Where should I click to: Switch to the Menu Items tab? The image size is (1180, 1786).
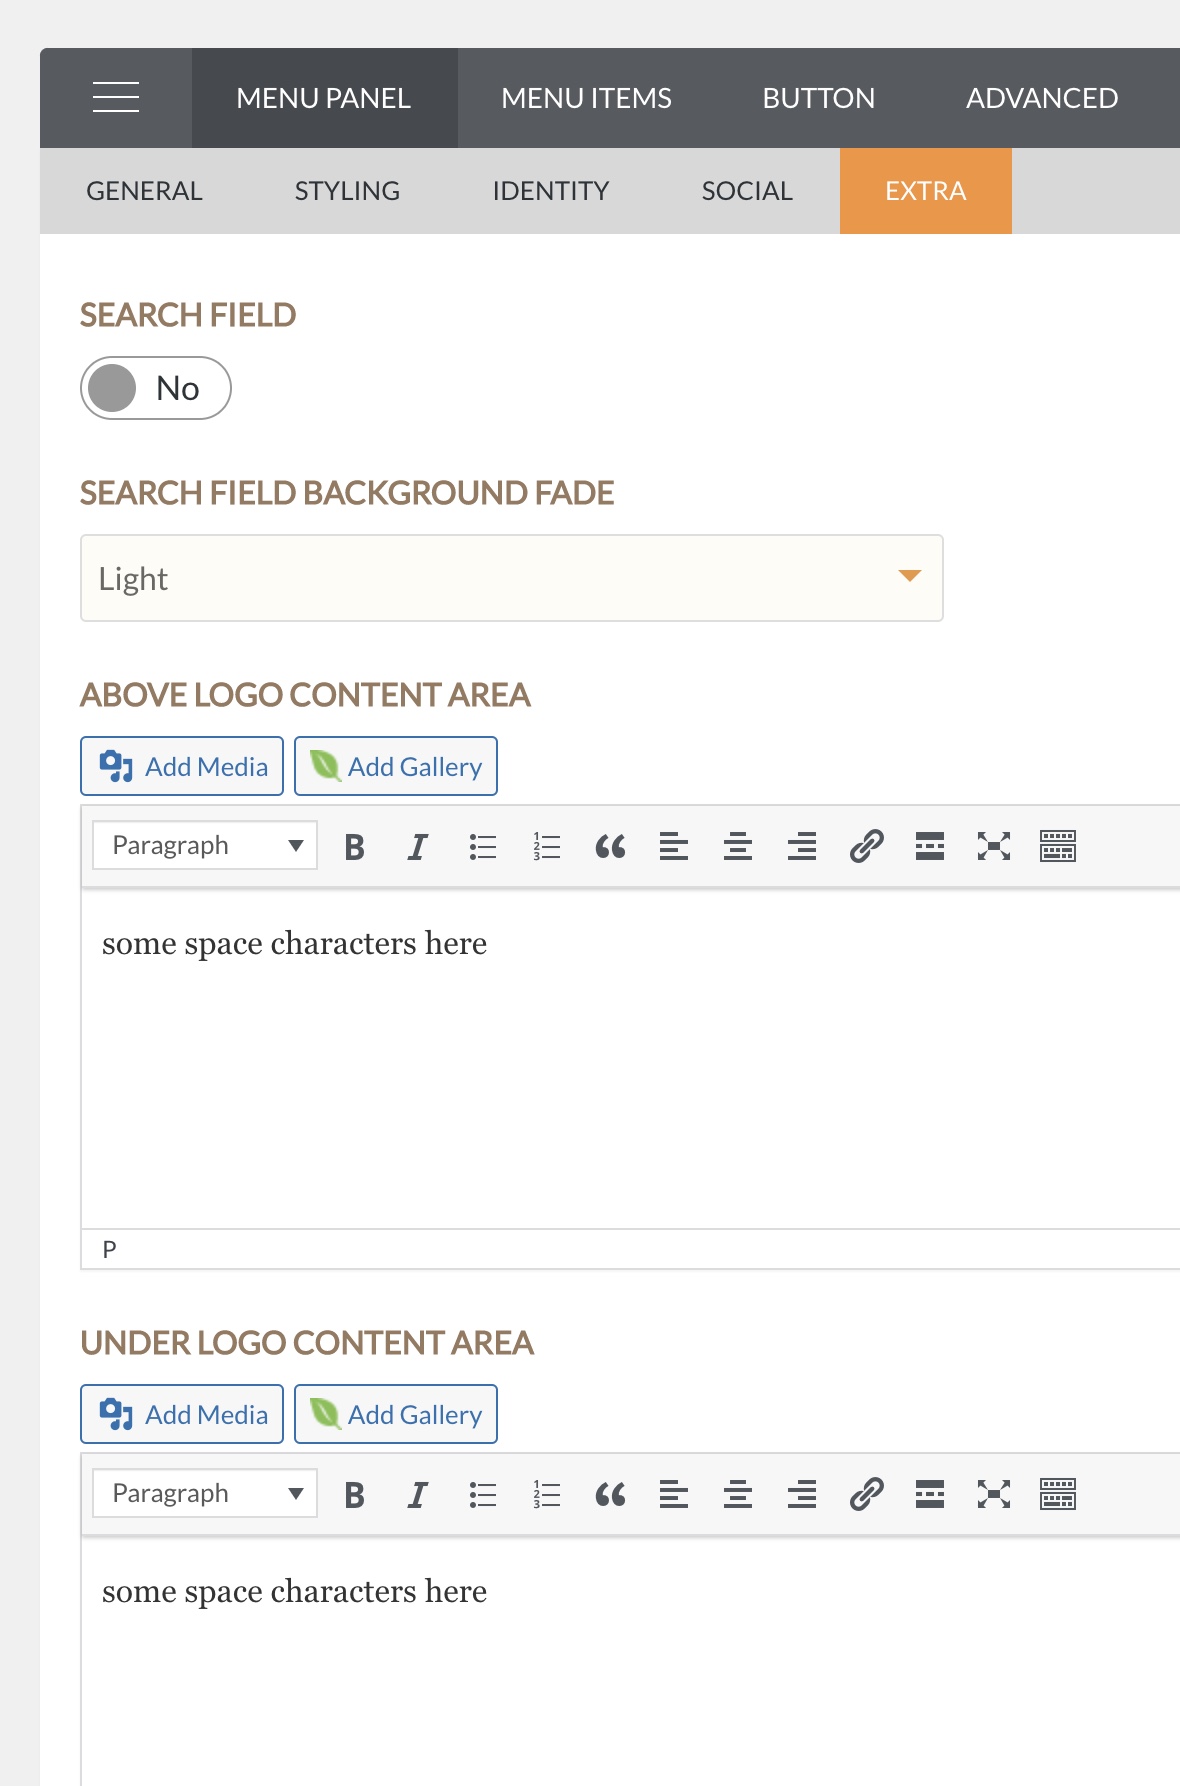pyautogui.click(x=586, y=98)
